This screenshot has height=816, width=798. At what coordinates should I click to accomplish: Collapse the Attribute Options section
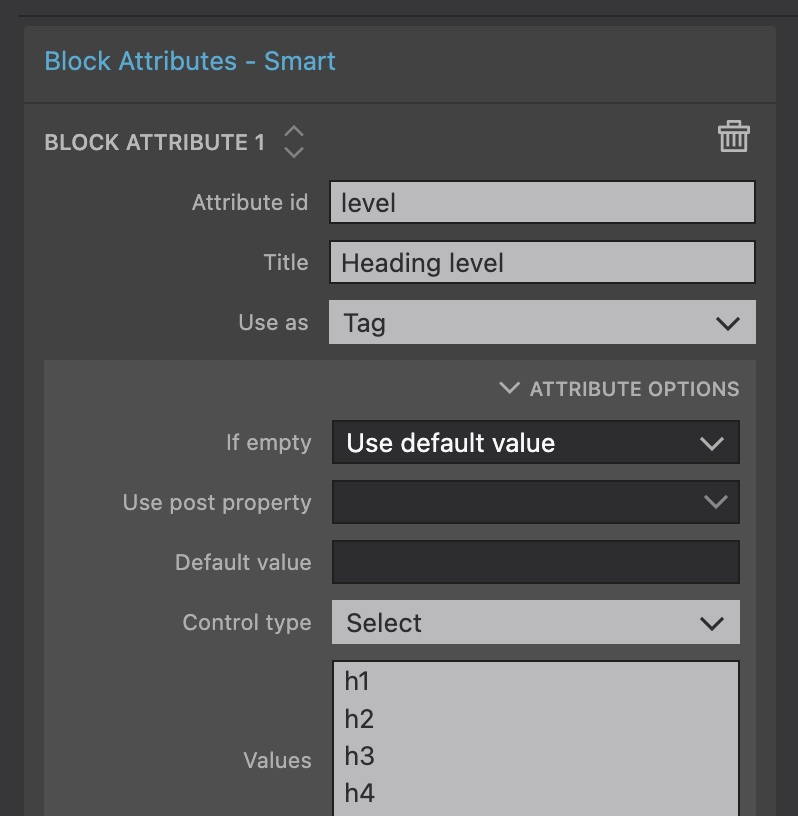pyautogui.click(x=509, y=388)
